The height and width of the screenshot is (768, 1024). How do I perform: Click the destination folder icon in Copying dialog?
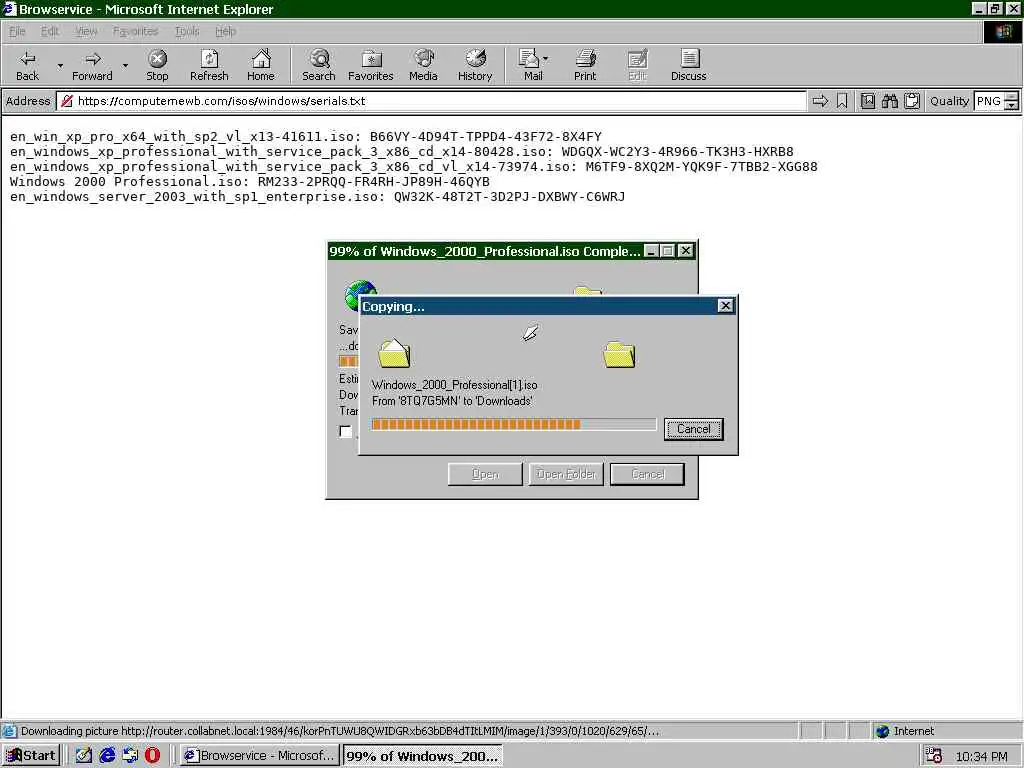click(619, 355)
